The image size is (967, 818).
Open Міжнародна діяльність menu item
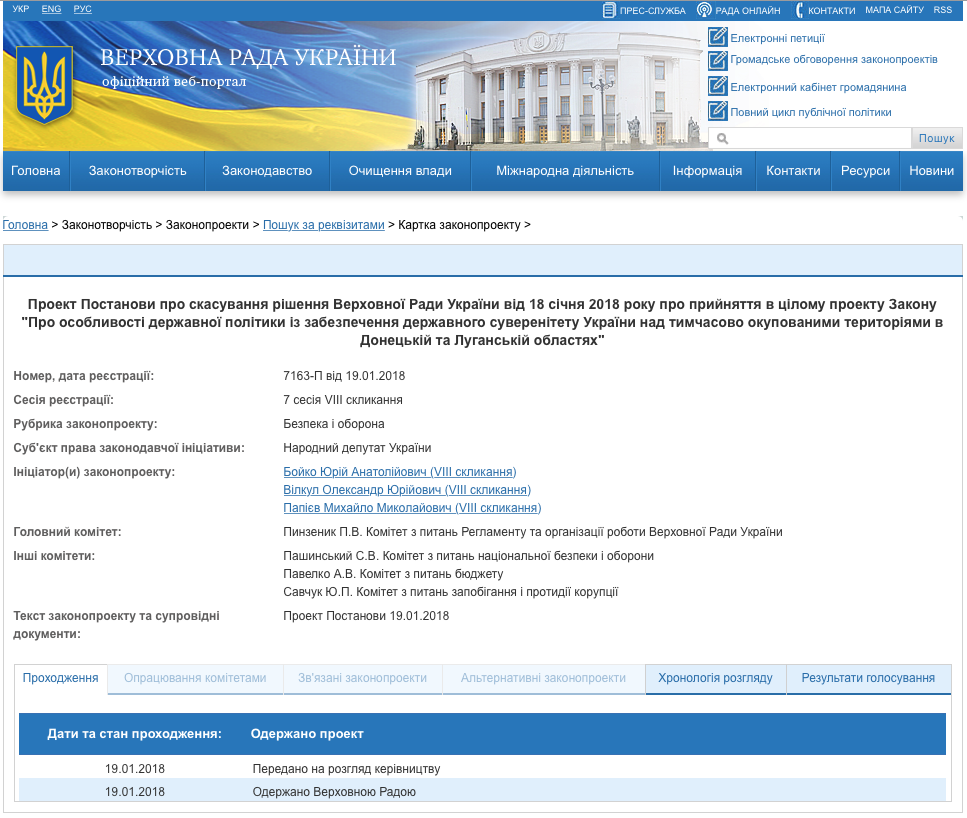click(565, 171)
